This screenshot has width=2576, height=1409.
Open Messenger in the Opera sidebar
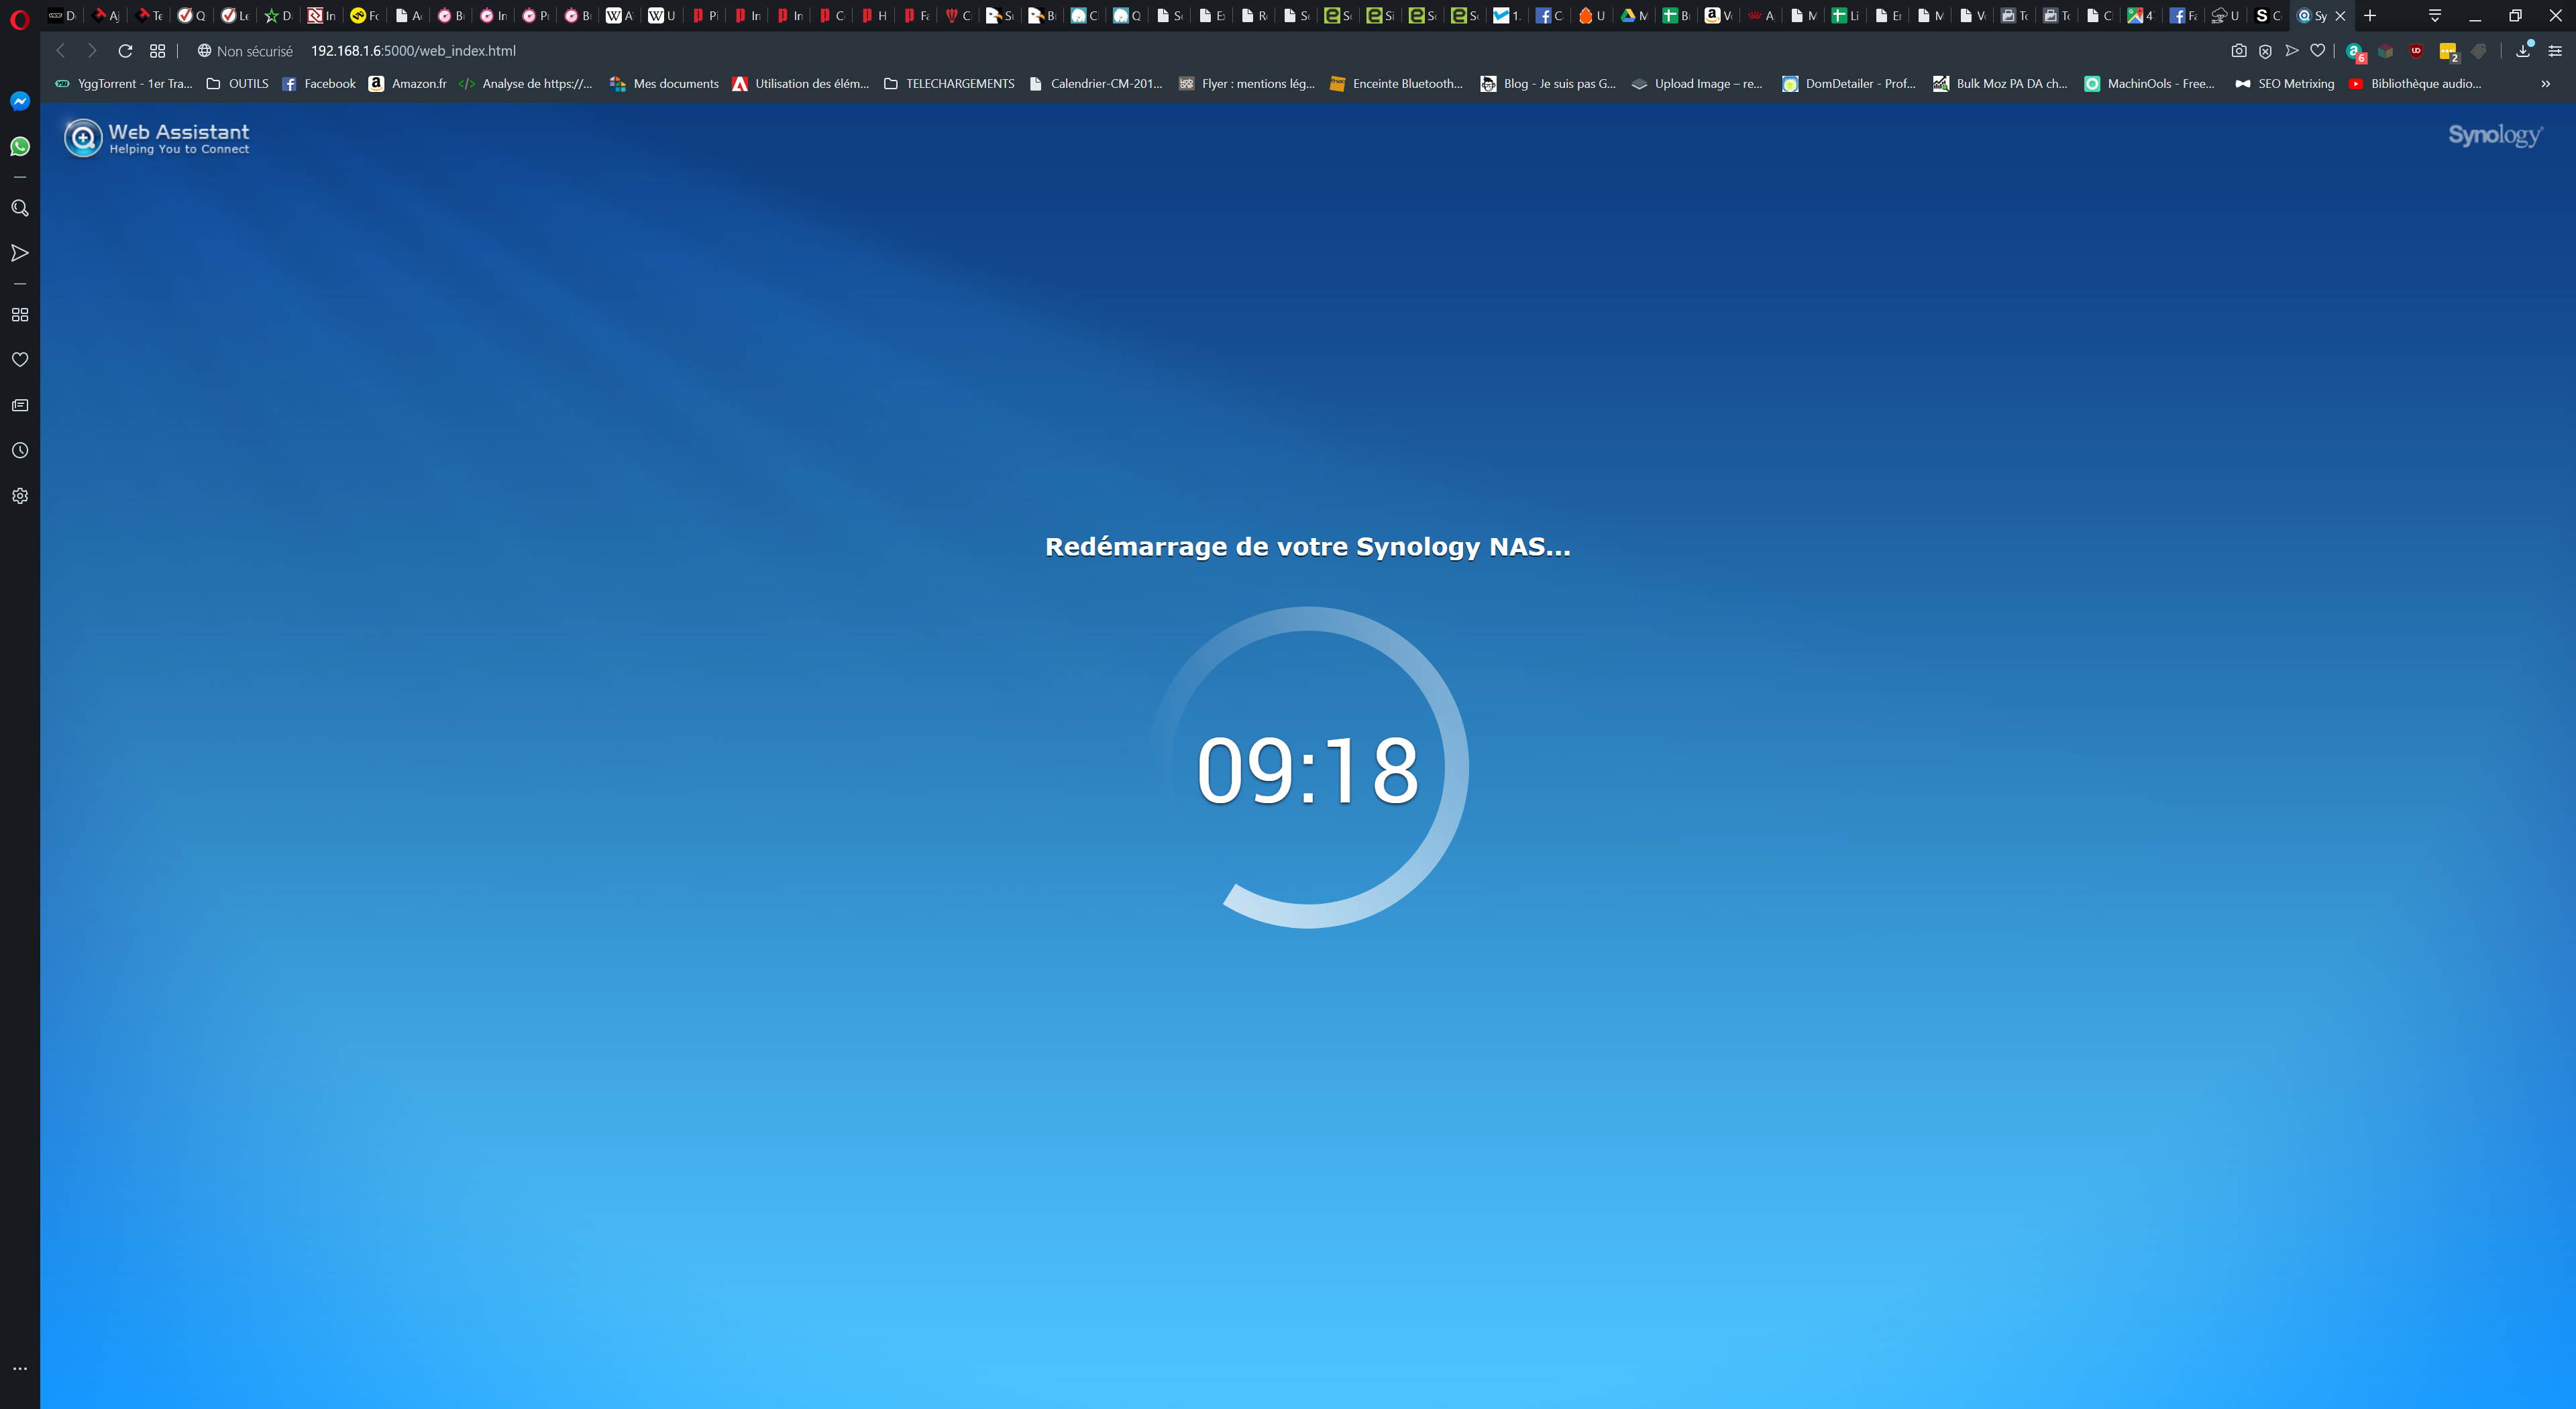pyautogui.click(x=20, y=101)
